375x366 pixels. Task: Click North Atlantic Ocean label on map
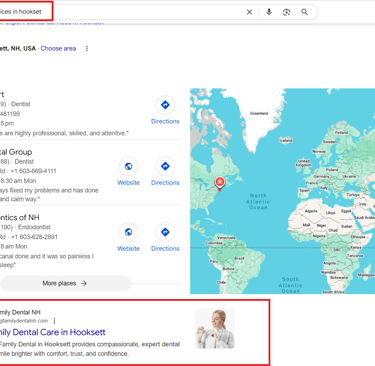coord(258,201)
